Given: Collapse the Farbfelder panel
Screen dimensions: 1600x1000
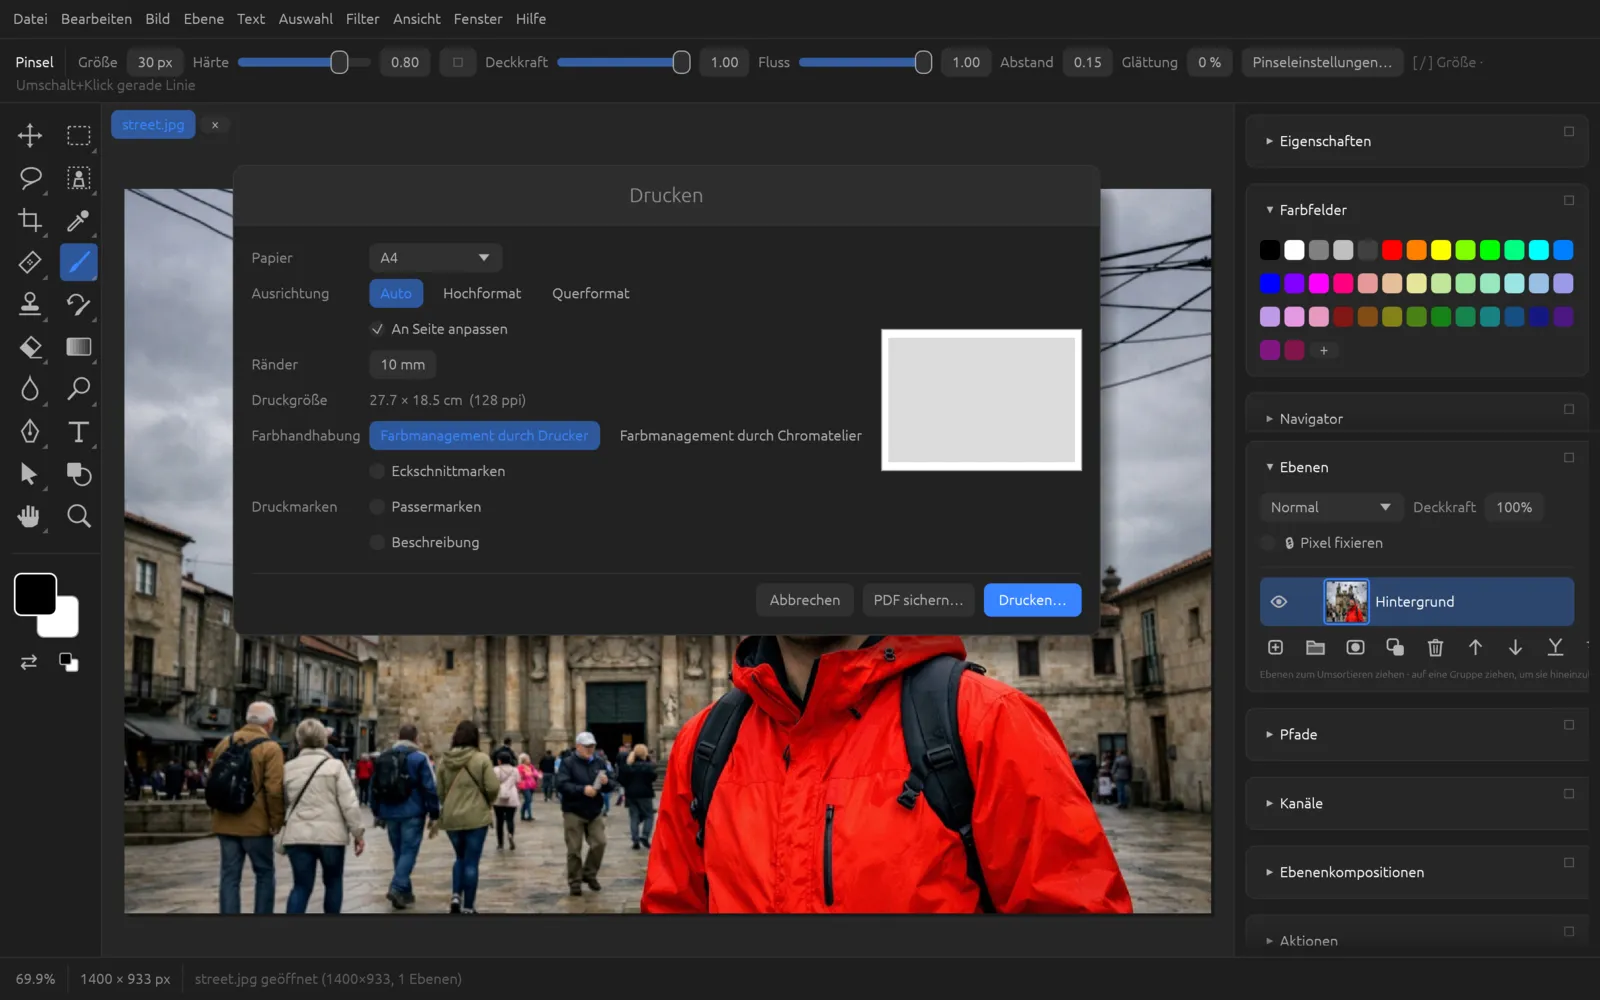Looking at the screenshot, I should 1306,210.
